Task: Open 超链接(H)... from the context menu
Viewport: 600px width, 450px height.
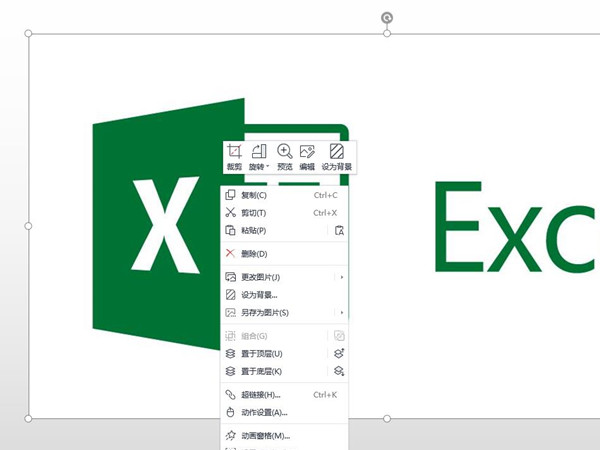Action: pos(284,395)
